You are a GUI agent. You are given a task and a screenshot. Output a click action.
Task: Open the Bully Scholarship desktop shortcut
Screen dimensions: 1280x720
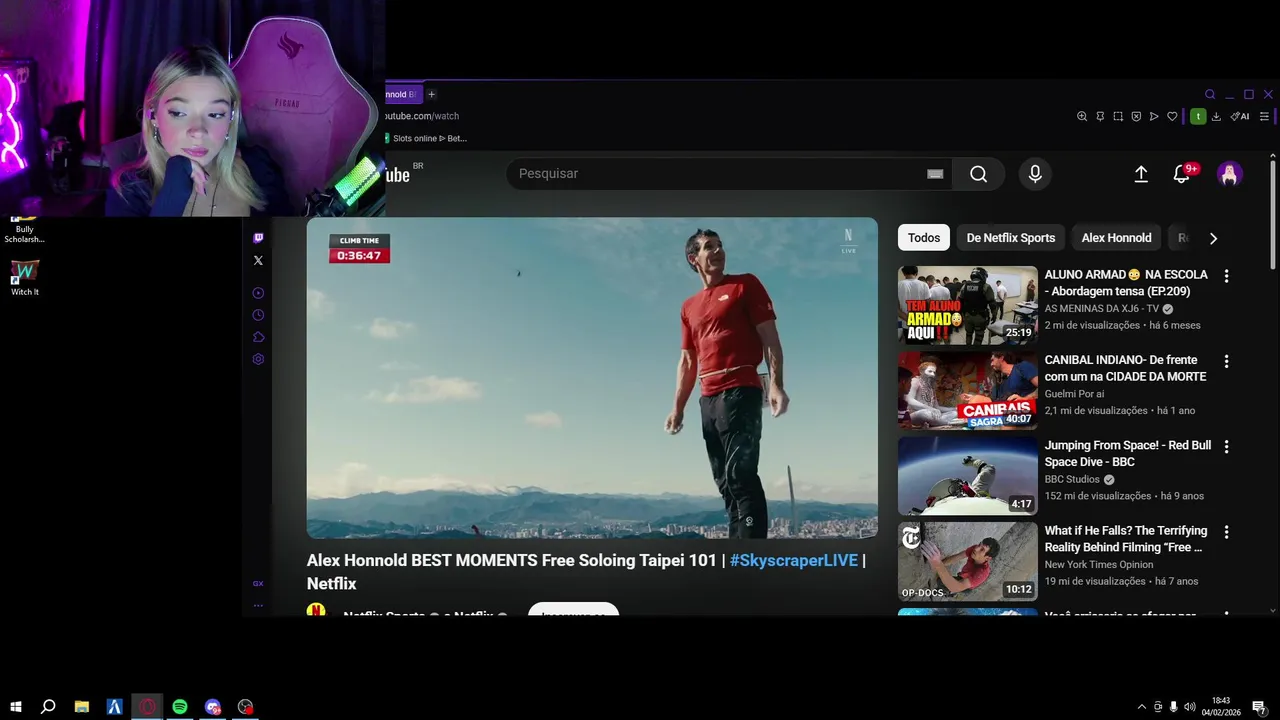[x=24, y=231]
